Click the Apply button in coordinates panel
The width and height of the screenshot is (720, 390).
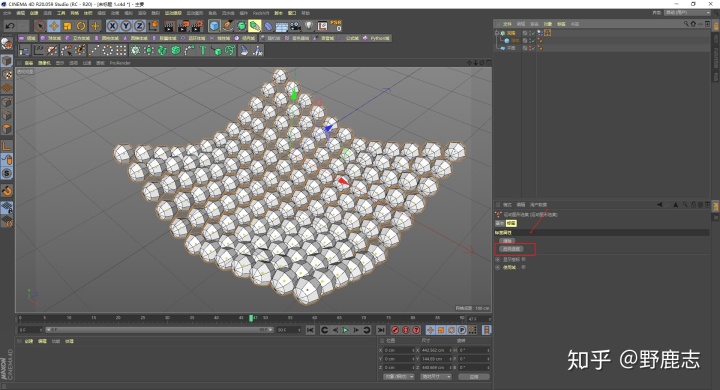[x=474, y=377]
